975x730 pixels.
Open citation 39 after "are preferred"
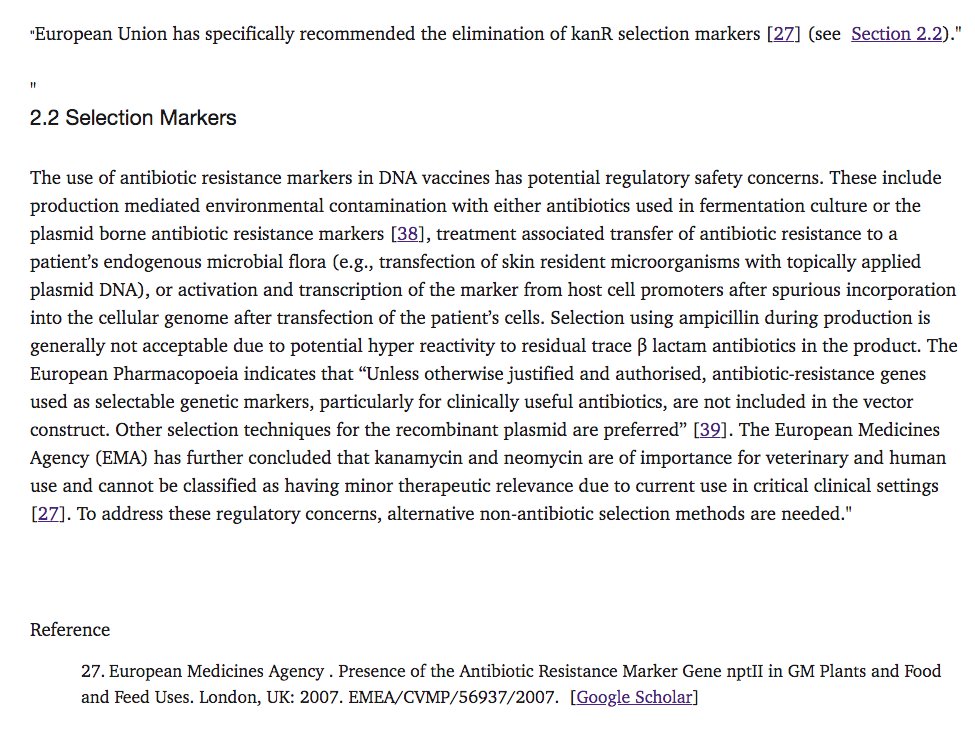click(713, 430)
